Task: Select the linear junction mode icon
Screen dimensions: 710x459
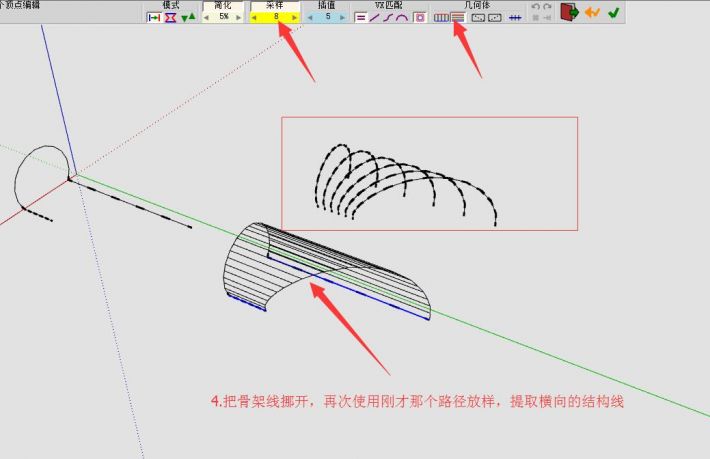Action: (154, 18)
